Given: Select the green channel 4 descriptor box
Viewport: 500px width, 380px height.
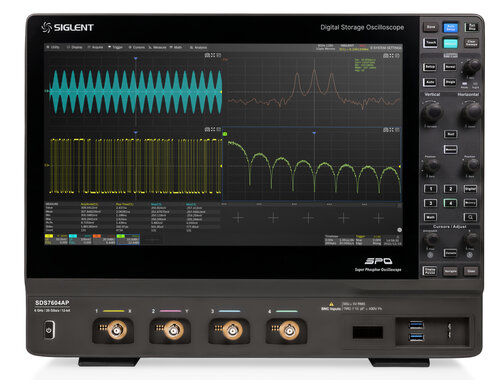Looking at the screenshot, I should (x=128, y=239).
